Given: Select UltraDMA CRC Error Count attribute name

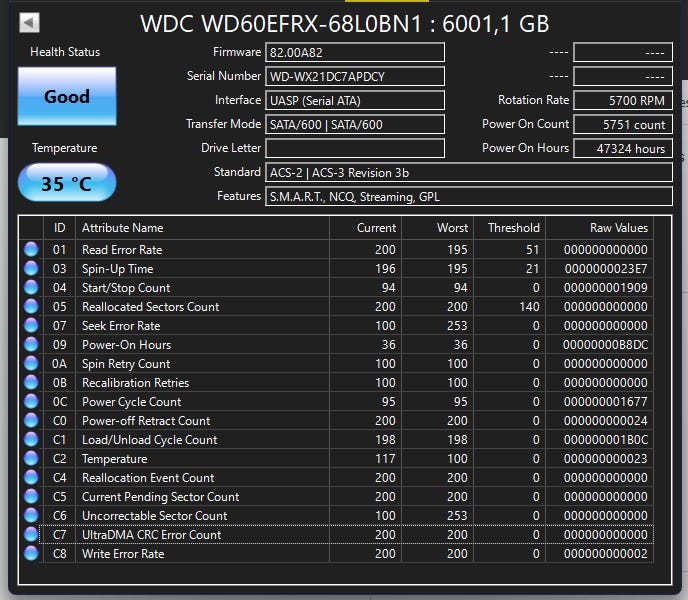Looking at the screenshot, I should [x=151, y=535].
